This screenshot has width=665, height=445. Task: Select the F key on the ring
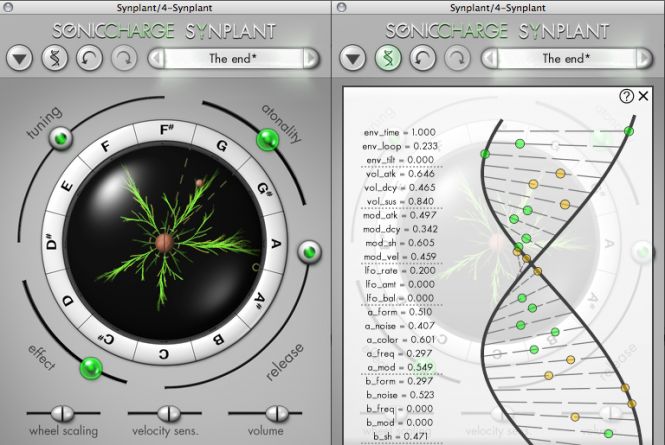106,147
